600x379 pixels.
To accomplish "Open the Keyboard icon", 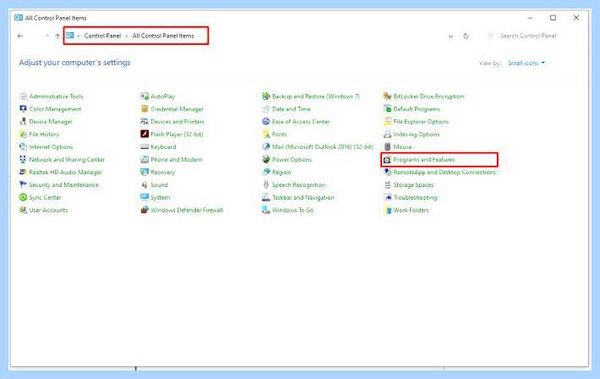I will 145,147.
